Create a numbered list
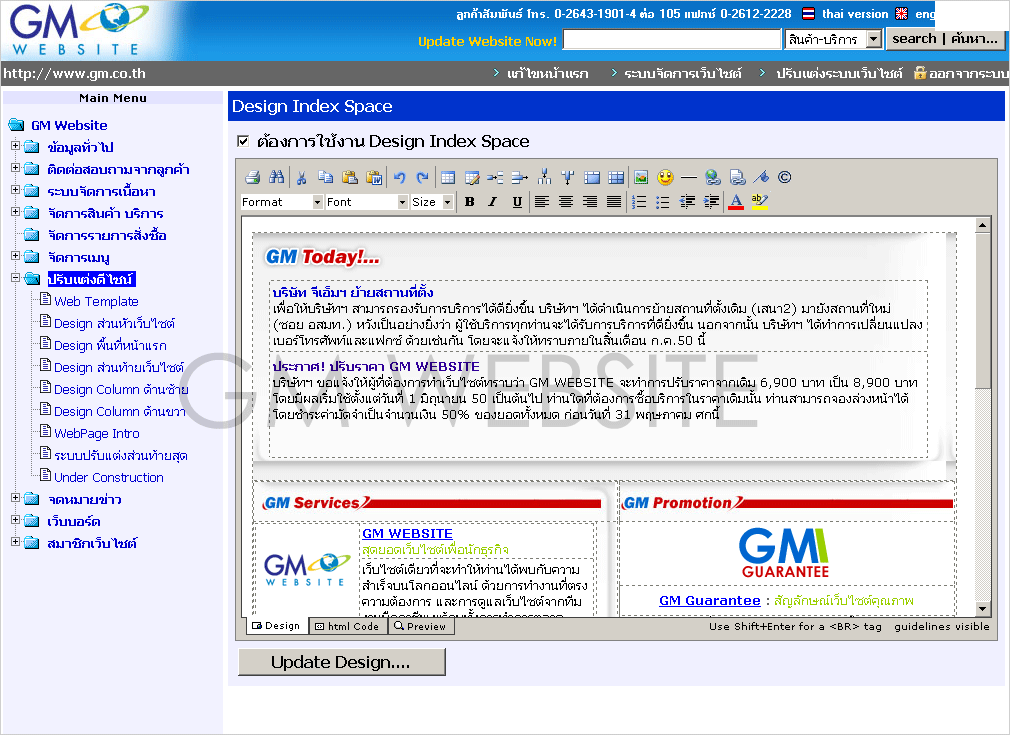 [x=639, y=202]
